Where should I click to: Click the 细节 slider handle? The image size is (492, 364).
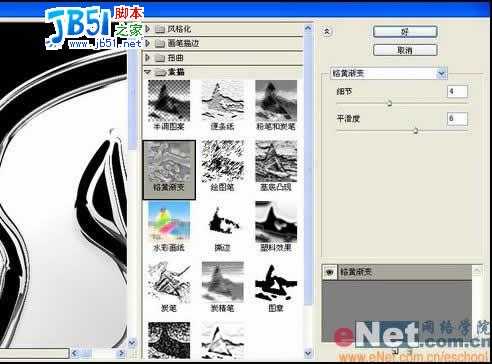pyautogui.click(x=389, y=103)
